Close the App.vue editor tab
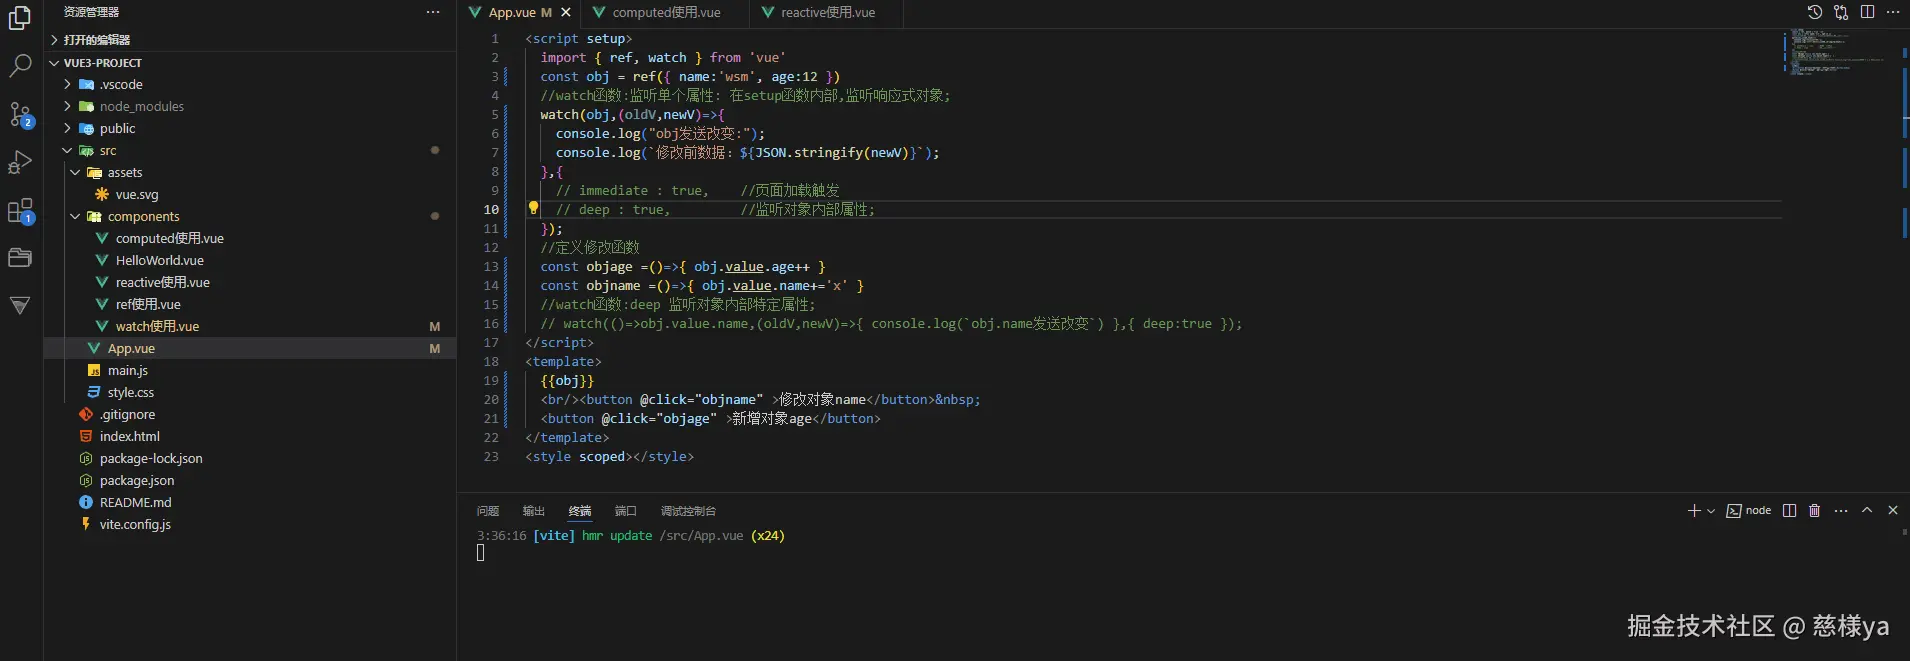This screenshot has height=661, width=1910. click(x=566, y=12)
